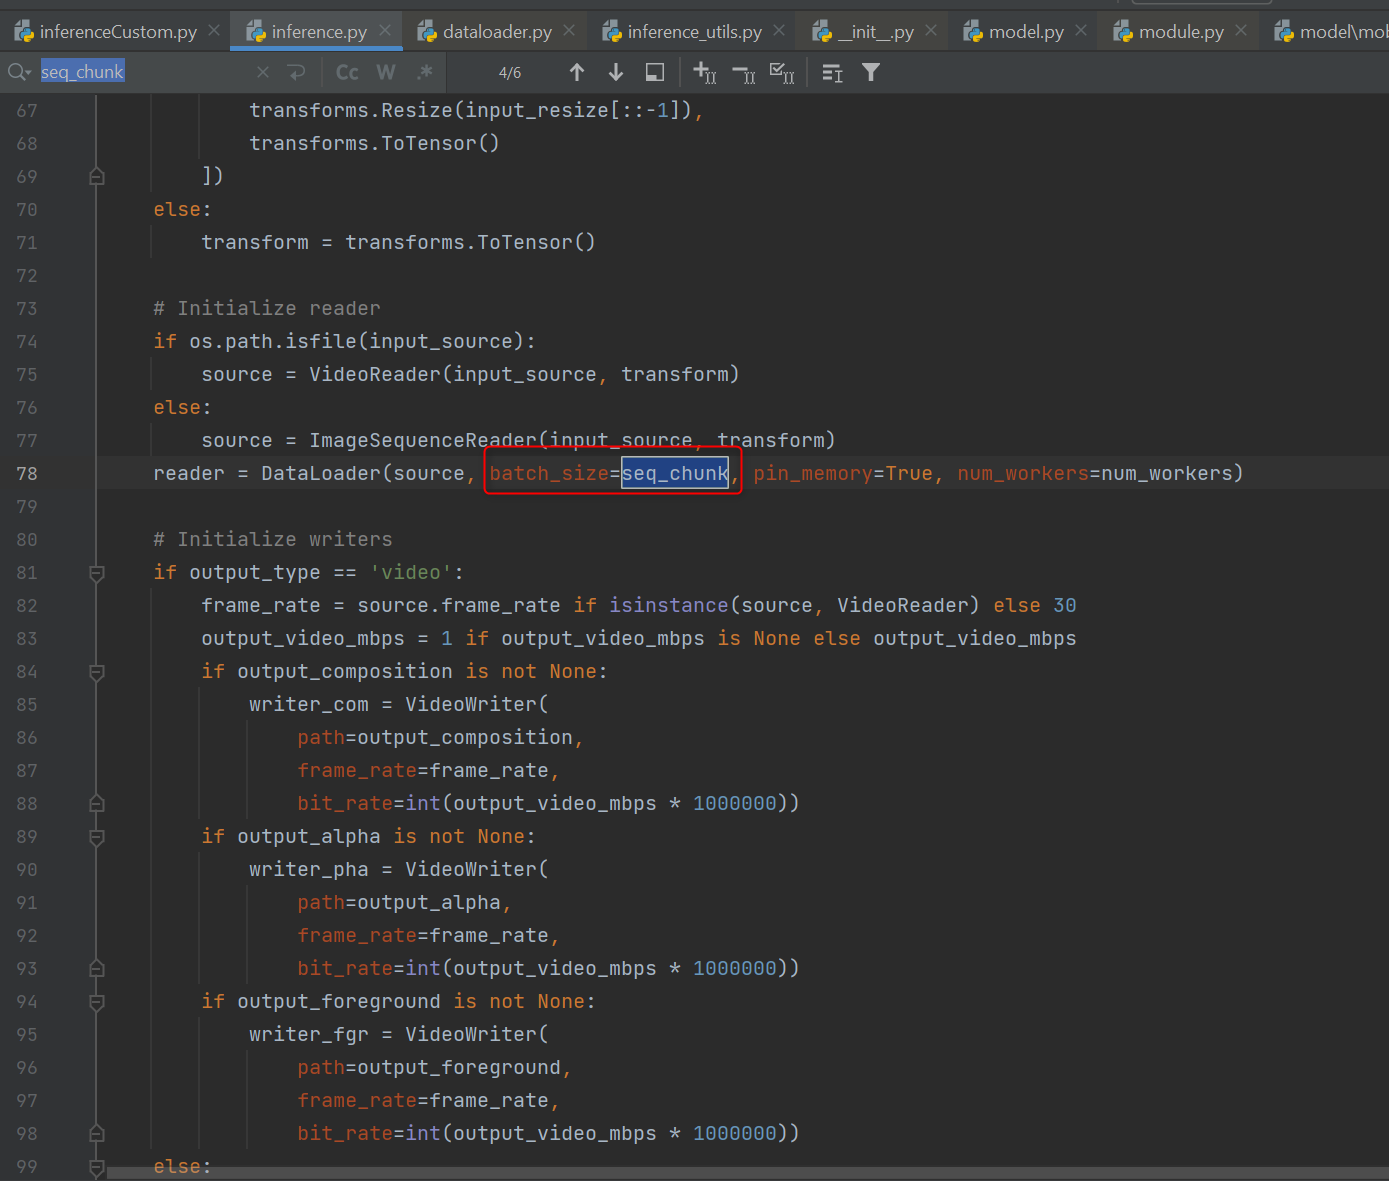1389x1181 pixels.
Task: Toggle fold marker at line 93
Action: click(x=97, y=969)
